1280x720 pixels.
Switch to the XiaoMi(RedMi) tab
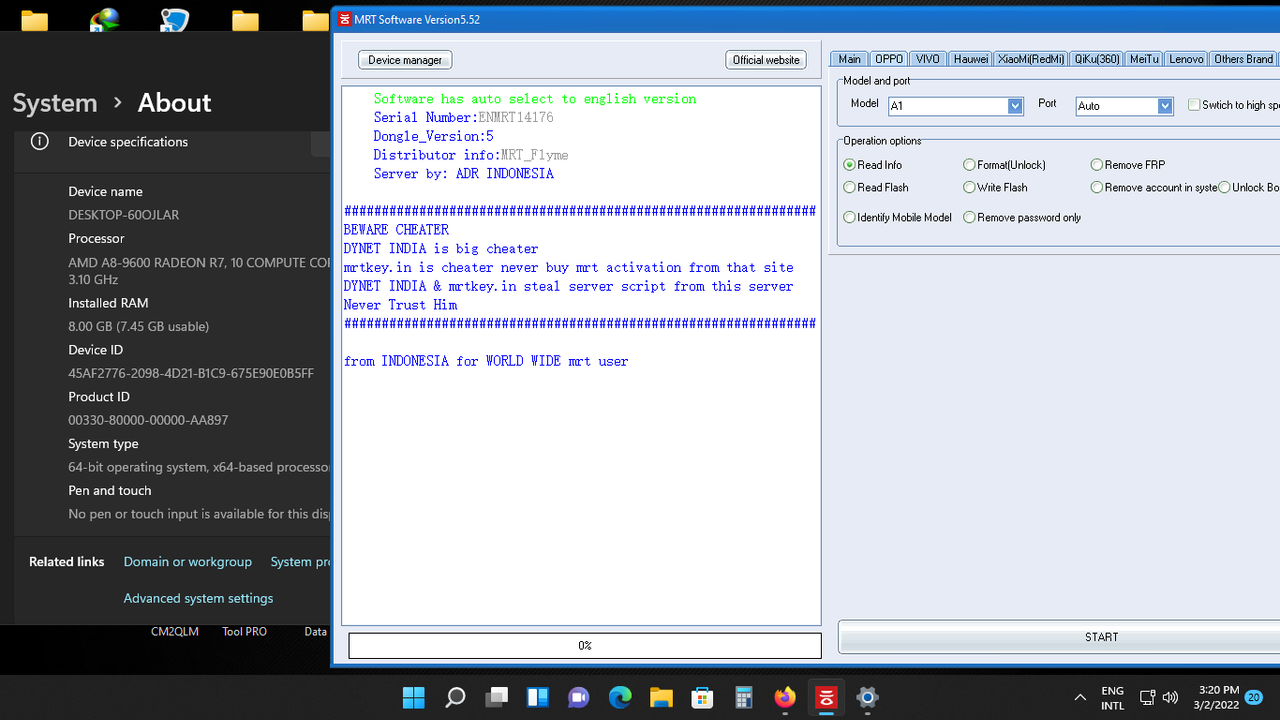pyautogui.click(x=1030, y=58)
